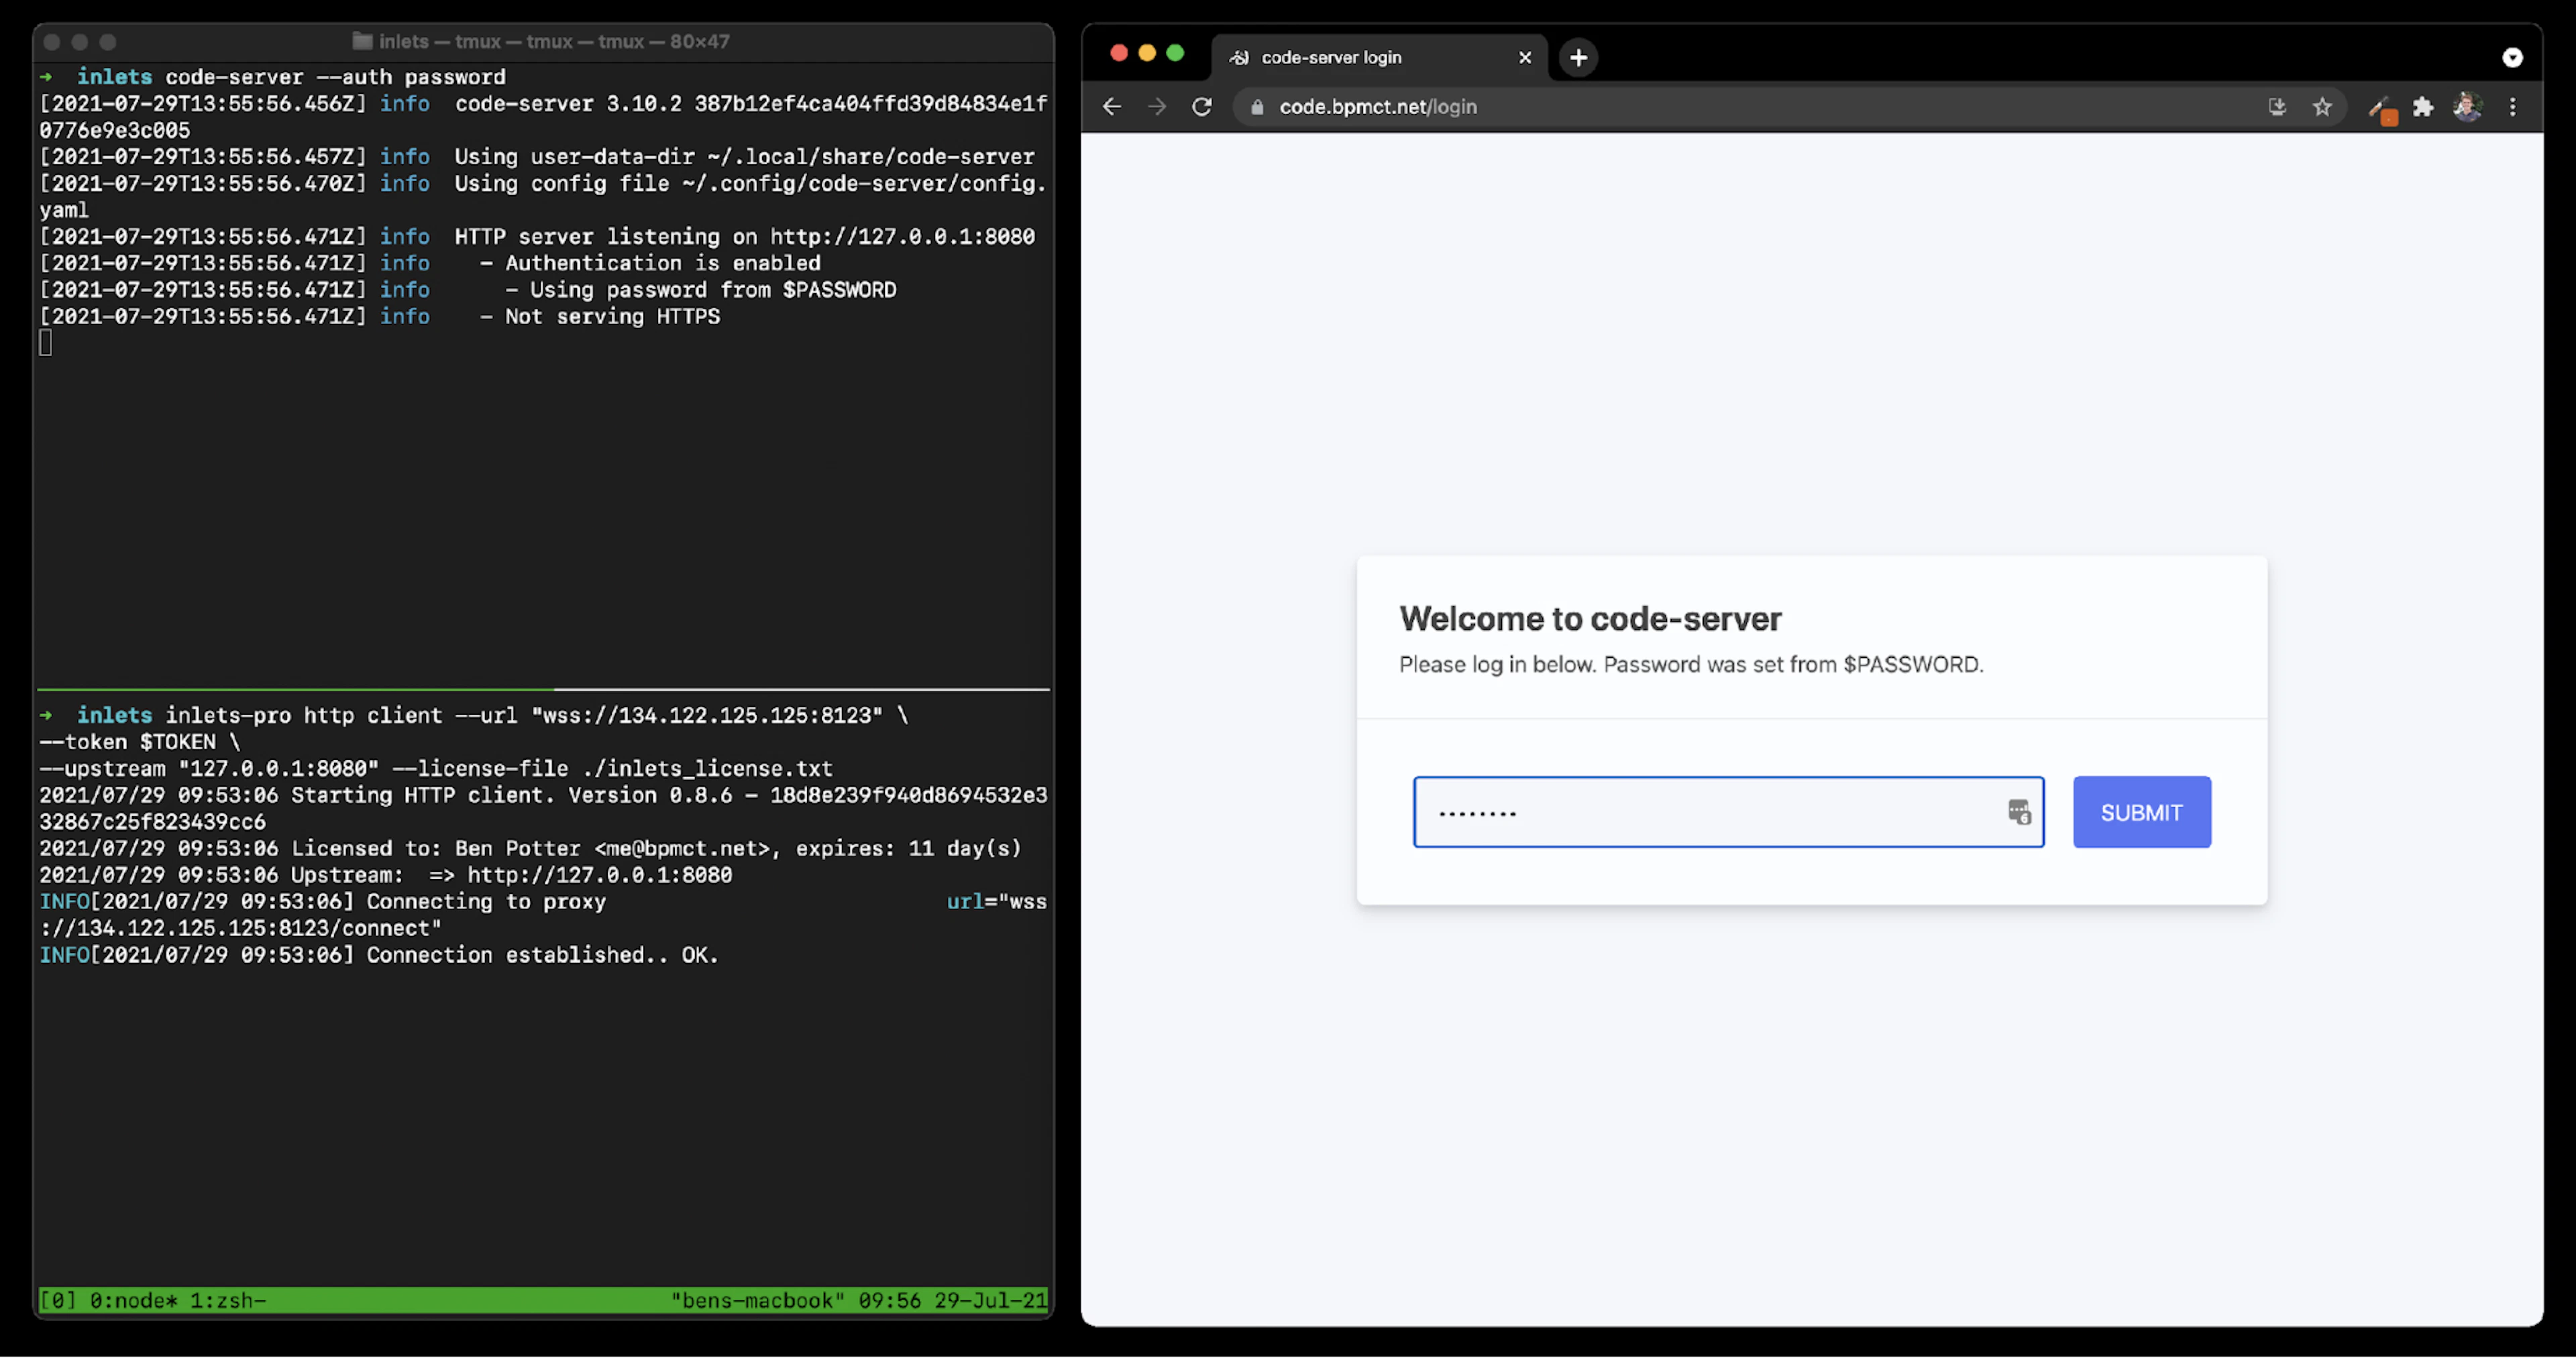Click "bens-macbook" in tmux status bar
2576x1358 pixels.
pyautogui.click(x=758, y=1300)
